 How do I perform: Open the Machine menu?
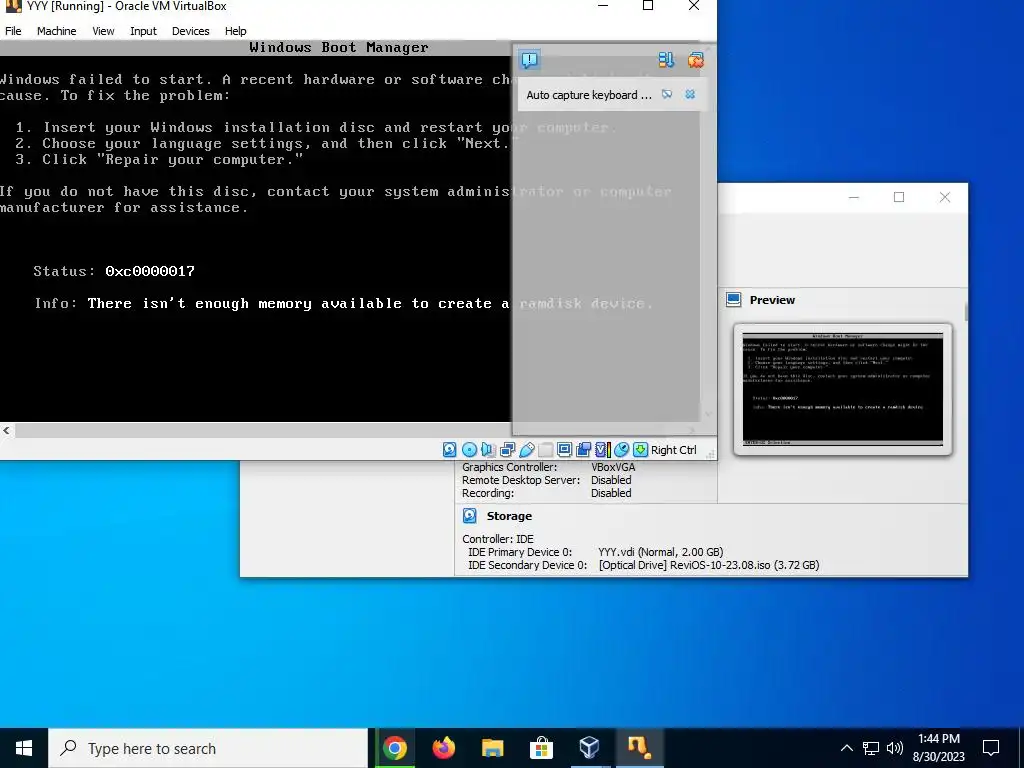56,31
